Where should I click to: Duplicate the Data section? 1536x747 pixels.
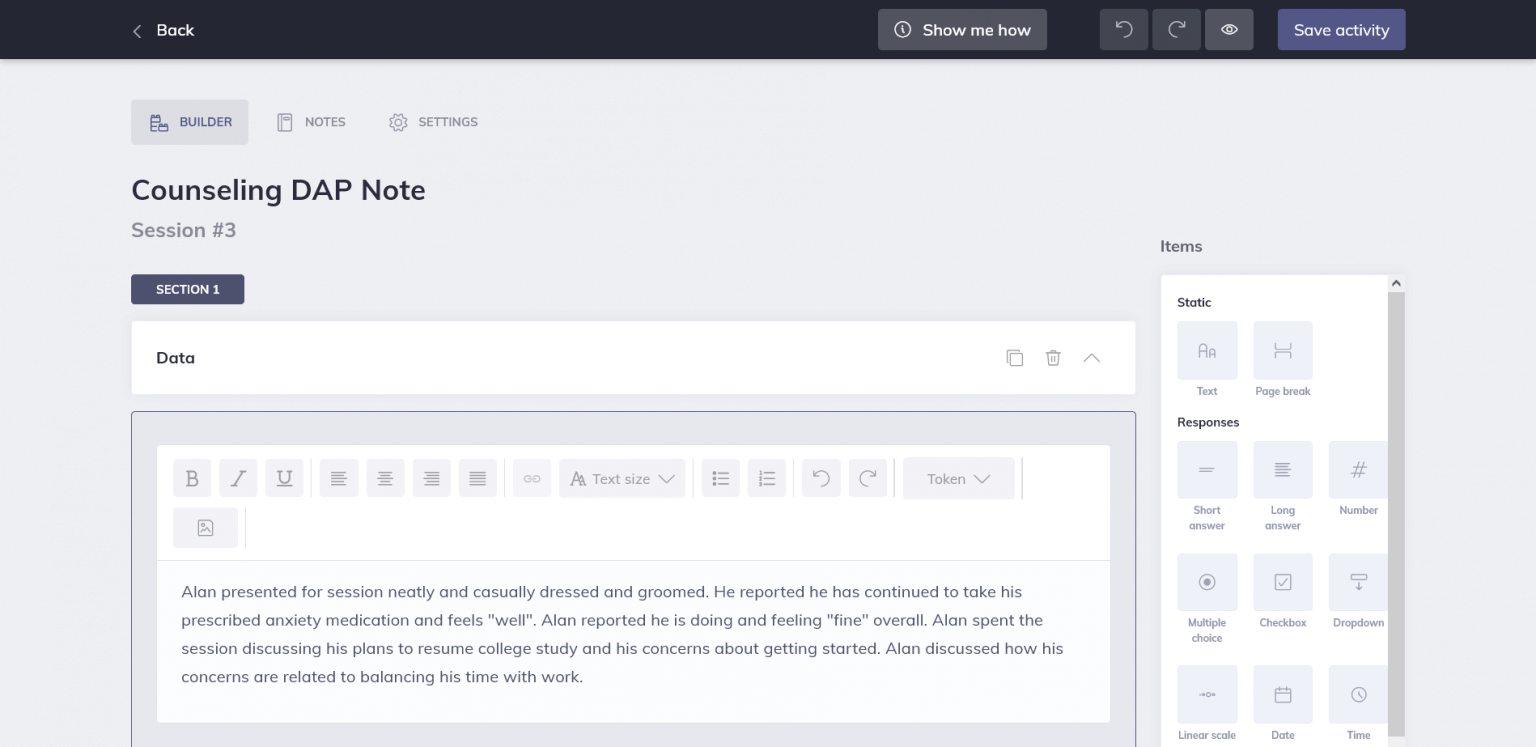tap(1015, 357)
